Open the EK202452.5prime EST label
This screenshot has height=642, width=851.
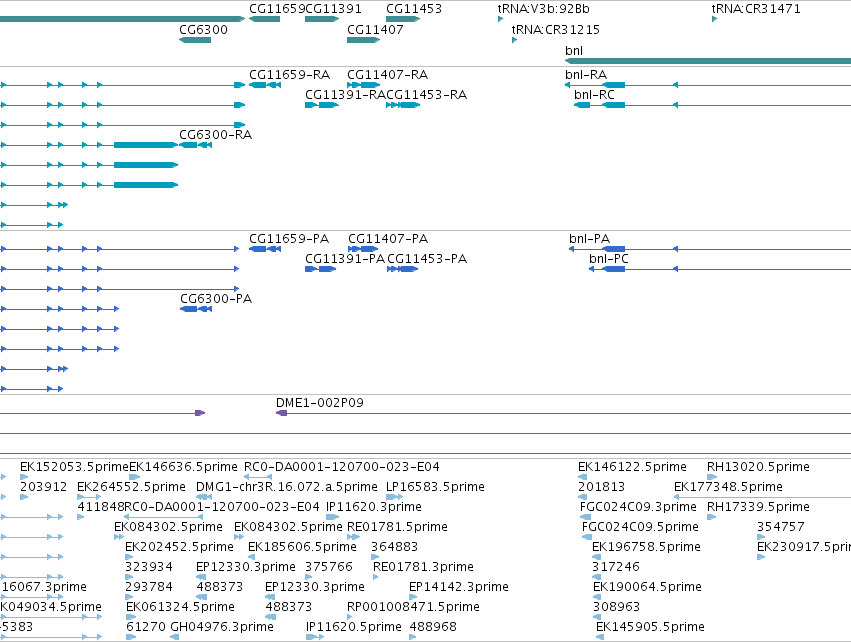(180, 547)
